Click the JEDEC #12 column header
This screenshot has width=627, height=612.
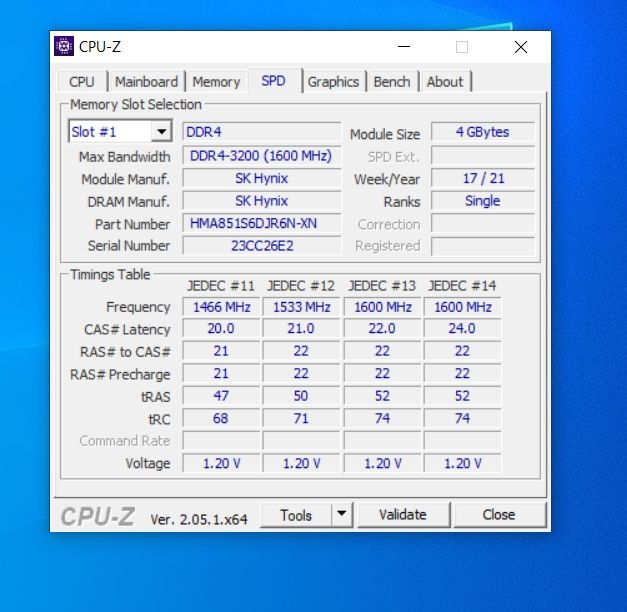tap(301, 286)
